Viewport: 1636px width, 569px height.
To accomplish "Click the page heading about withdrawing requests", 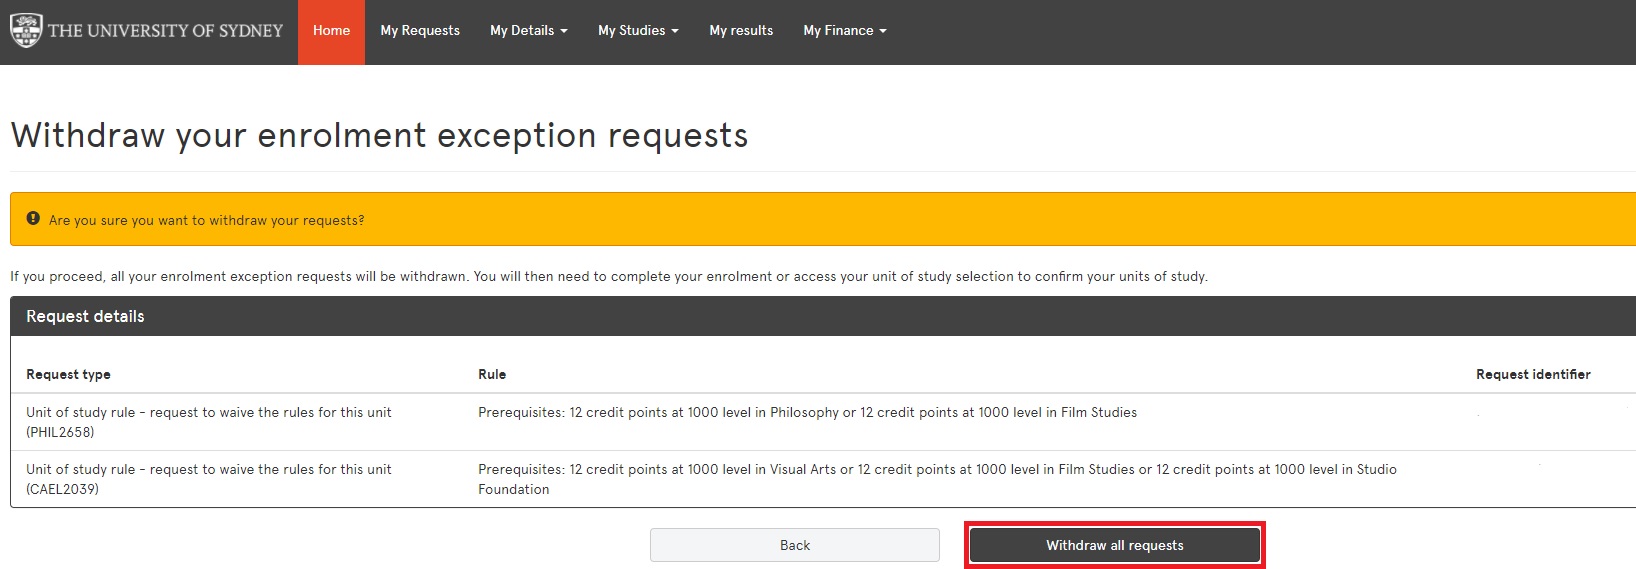I will 379,135.
